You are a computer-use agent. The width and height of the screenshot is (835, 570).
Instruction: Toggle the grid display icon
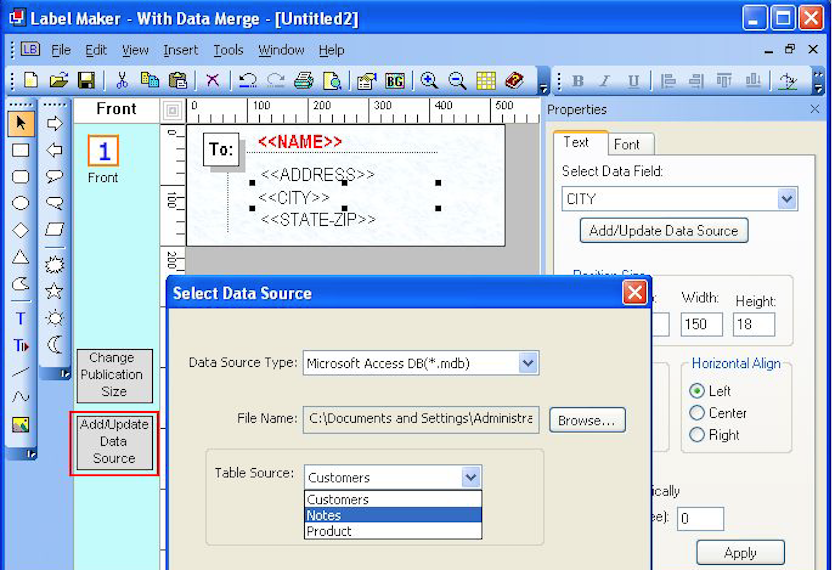point(486,80)
